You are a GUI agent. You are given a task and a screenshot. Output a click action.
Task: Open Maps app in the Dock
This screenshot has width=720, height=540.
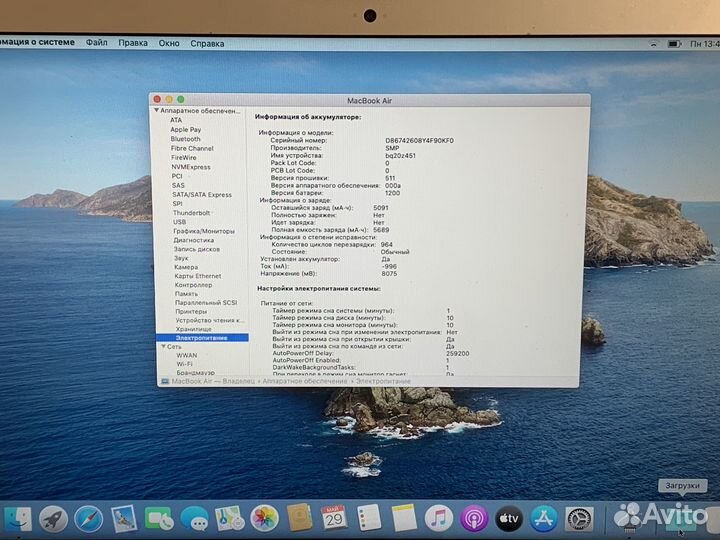(x=230, y=519)
